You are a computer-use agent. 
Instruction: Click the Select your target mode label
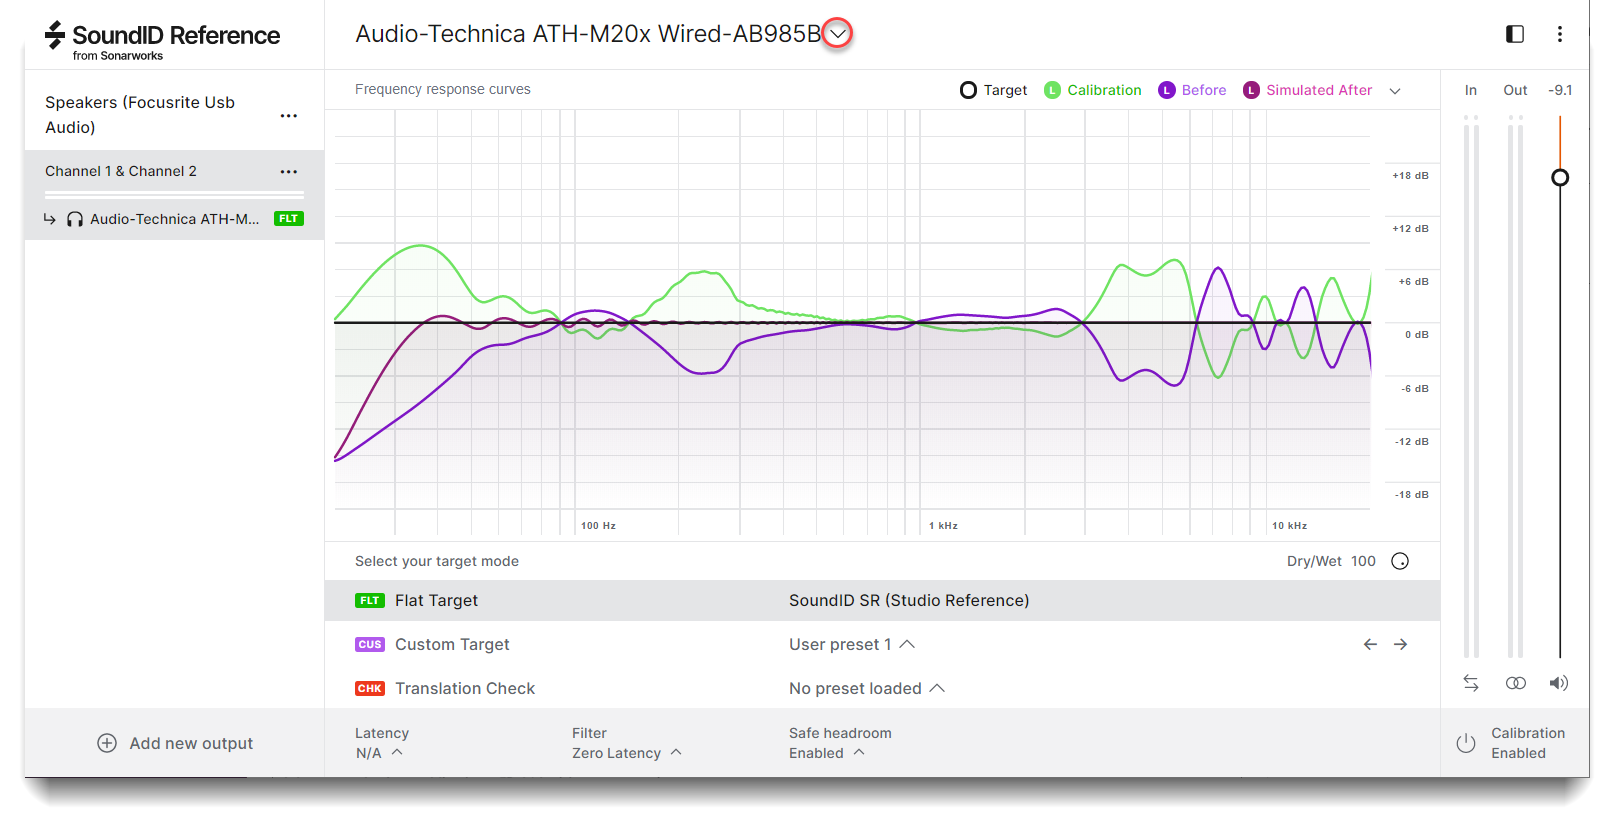coord(437,561)
